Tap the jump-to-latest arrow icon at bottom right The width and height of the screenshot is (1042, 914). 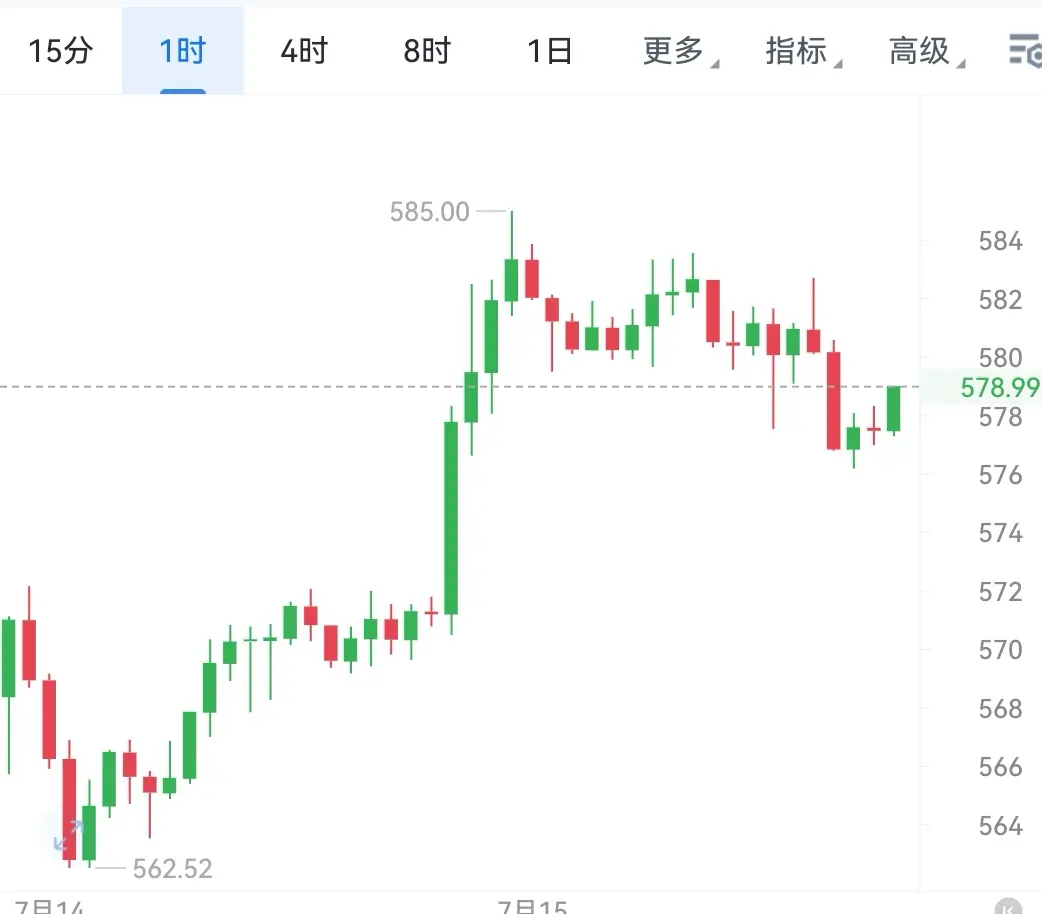tap(1007, 907)
